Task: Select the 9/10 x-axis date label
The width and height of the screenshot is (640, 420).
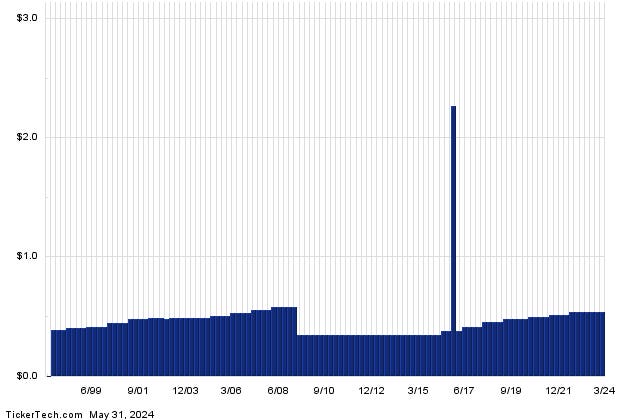Action: (x=324, y=391)
